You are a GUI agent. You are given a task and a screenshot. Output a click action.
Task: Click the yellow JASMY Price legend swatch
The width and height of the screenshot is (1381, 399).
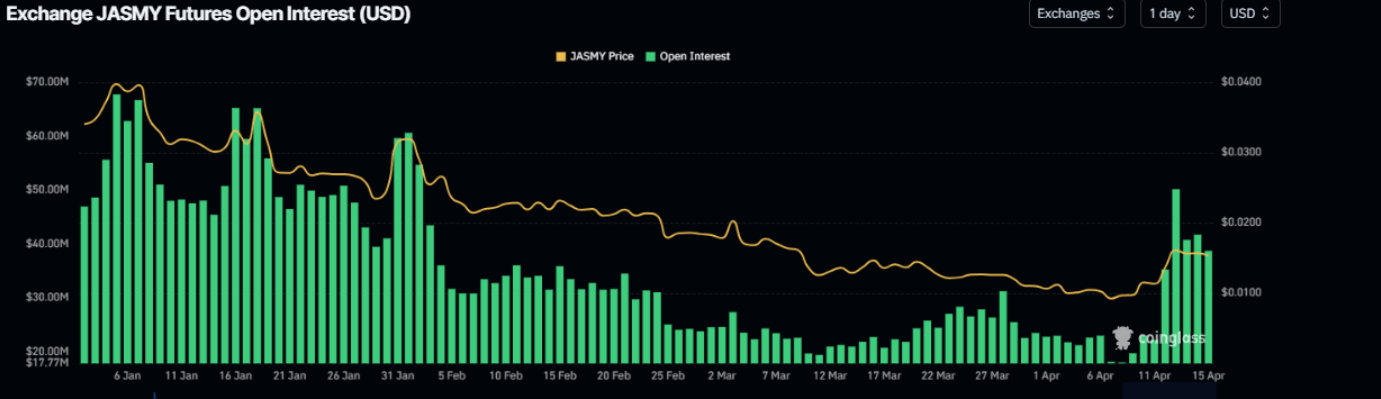point(560,56)
